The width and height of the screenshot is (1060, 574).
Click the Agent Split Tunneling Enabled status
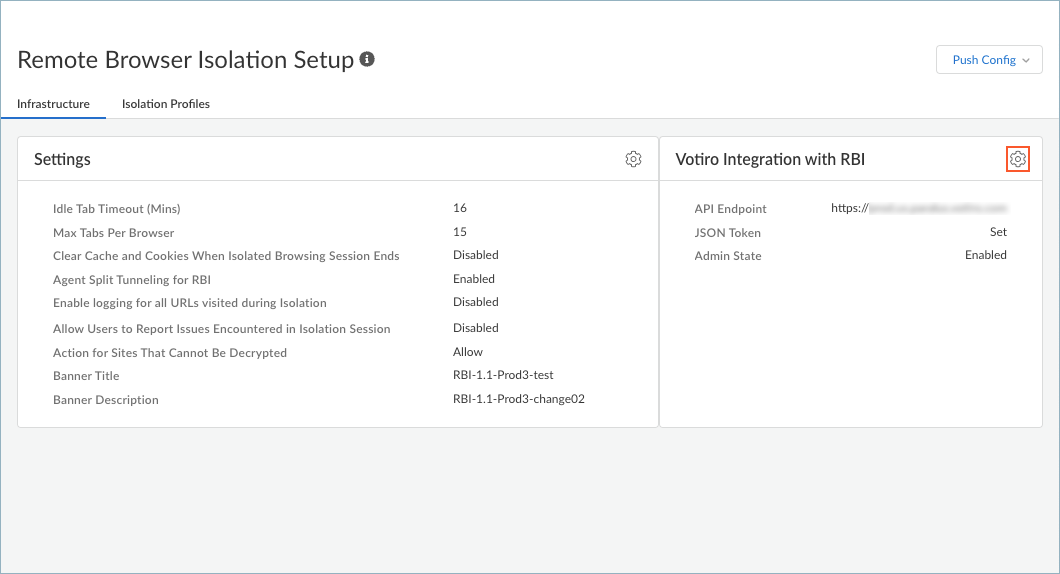(474, 279)
